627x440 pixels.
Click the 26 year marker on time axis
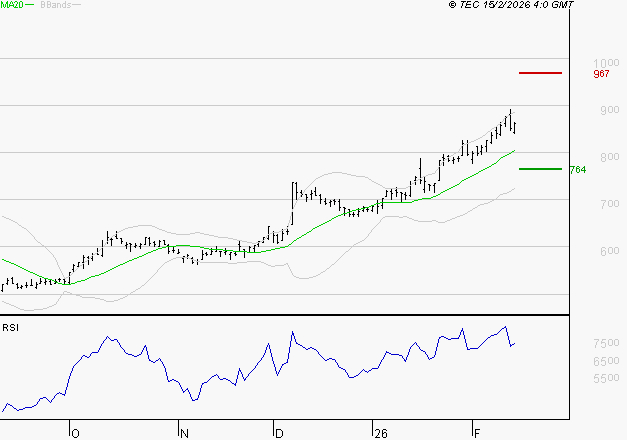(x=381, y=434)
